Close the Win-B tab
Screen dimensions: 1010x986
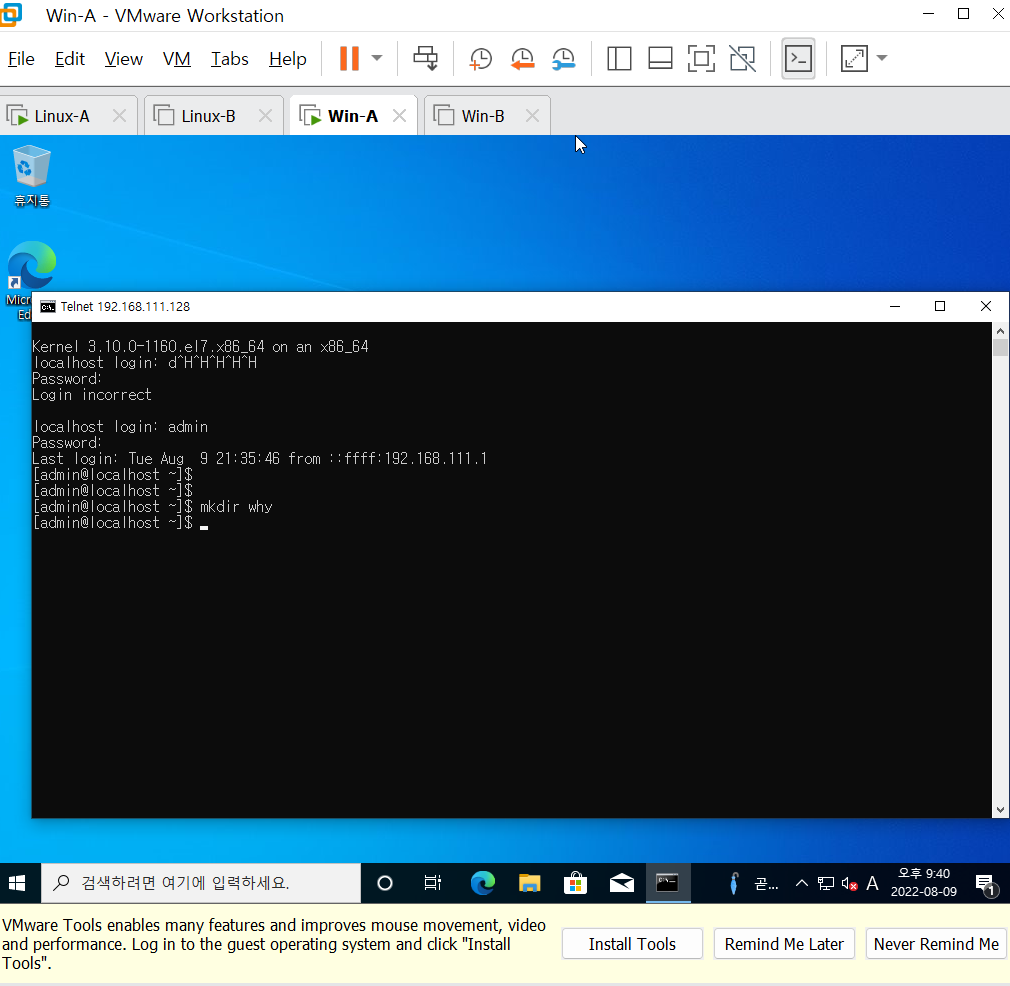(532, 116)
